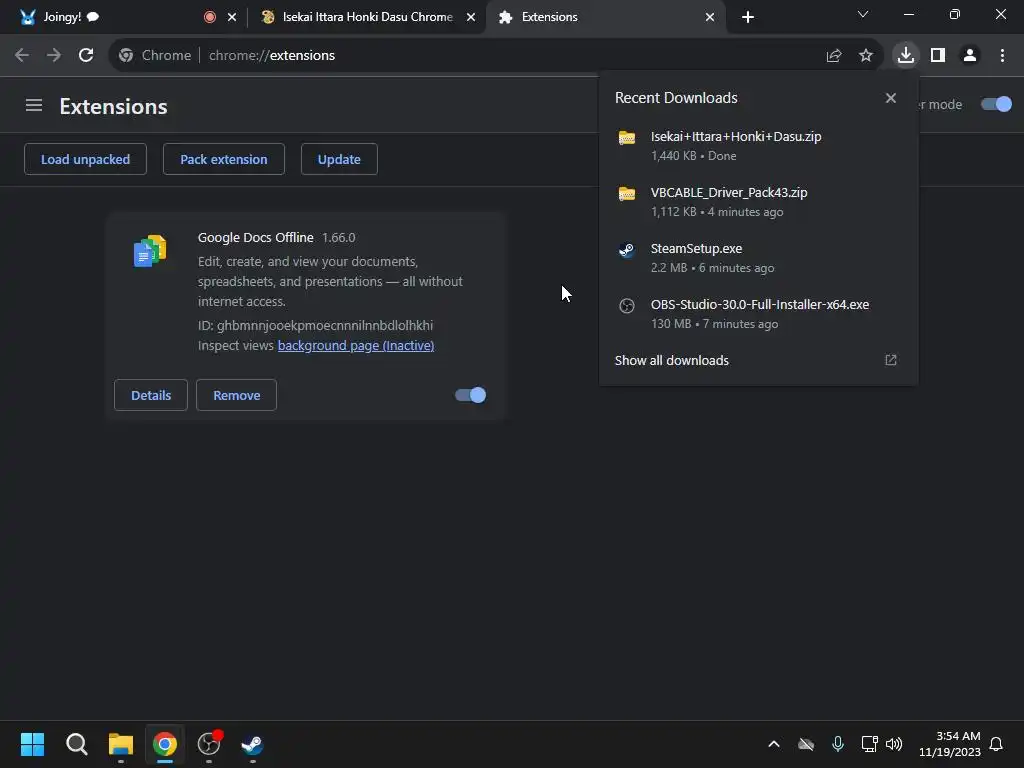Screen dimensions: 1024x768
Task: Open Details for Google Docs Offline
Action: click(151, 395)
